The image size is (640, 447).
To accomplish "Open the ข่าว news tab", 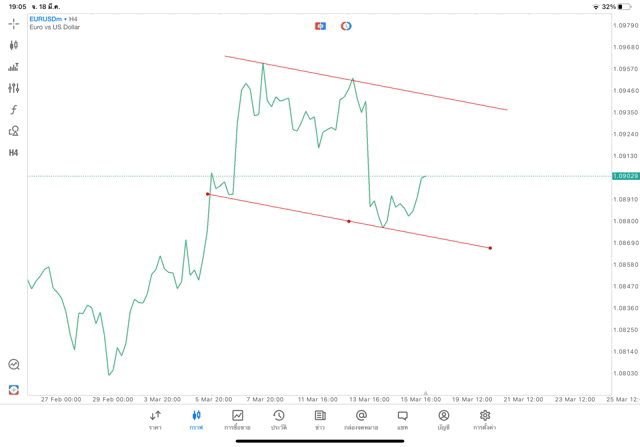I will pos(320,420).
